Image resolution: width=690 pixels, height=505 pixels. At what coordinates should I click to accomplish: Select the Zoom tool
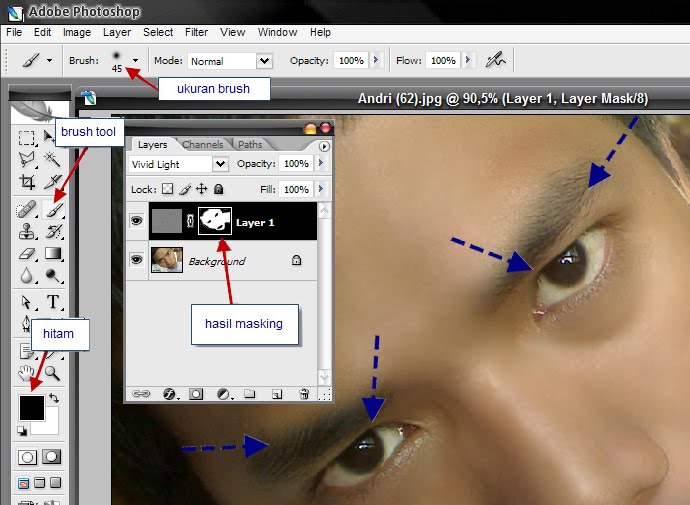[53, 373]
